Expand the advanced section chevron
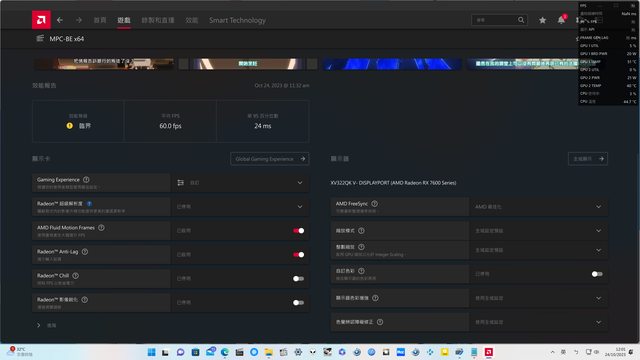This screenshot has width=640, height=360. [39, 325]
